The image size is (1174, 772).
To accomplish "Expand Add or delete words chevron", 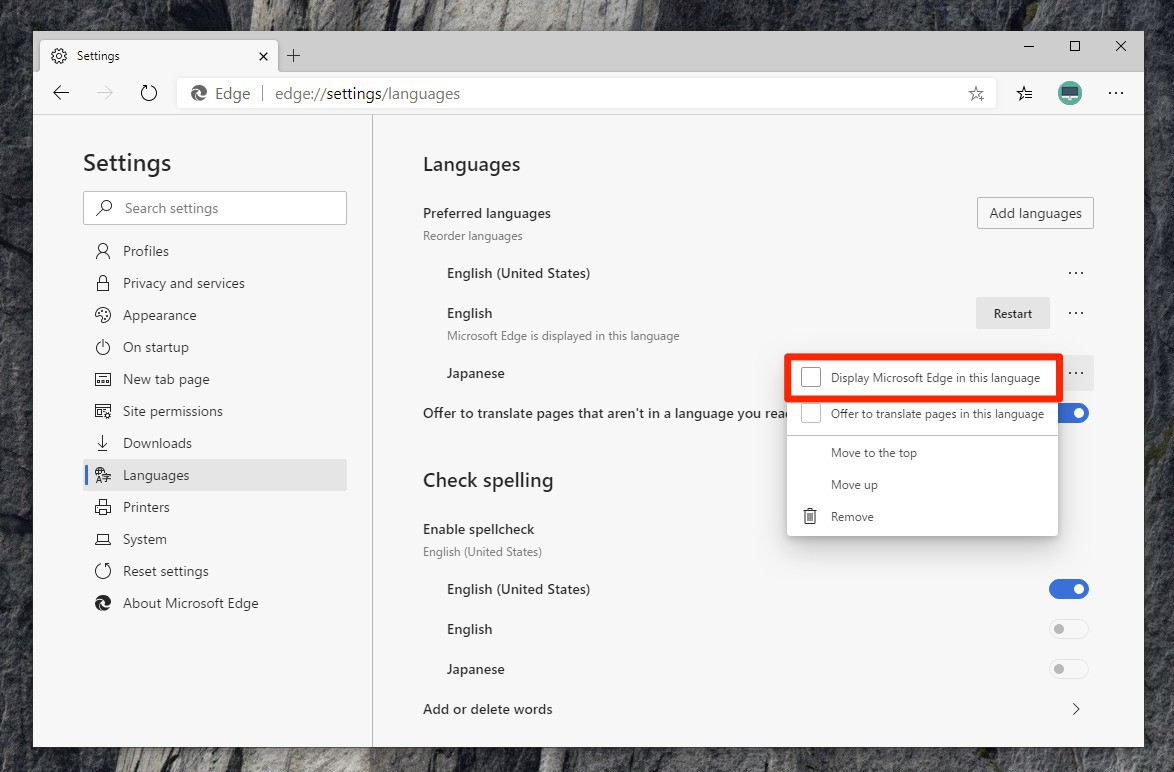I will pyautogui.click(x=1076, y=709).
